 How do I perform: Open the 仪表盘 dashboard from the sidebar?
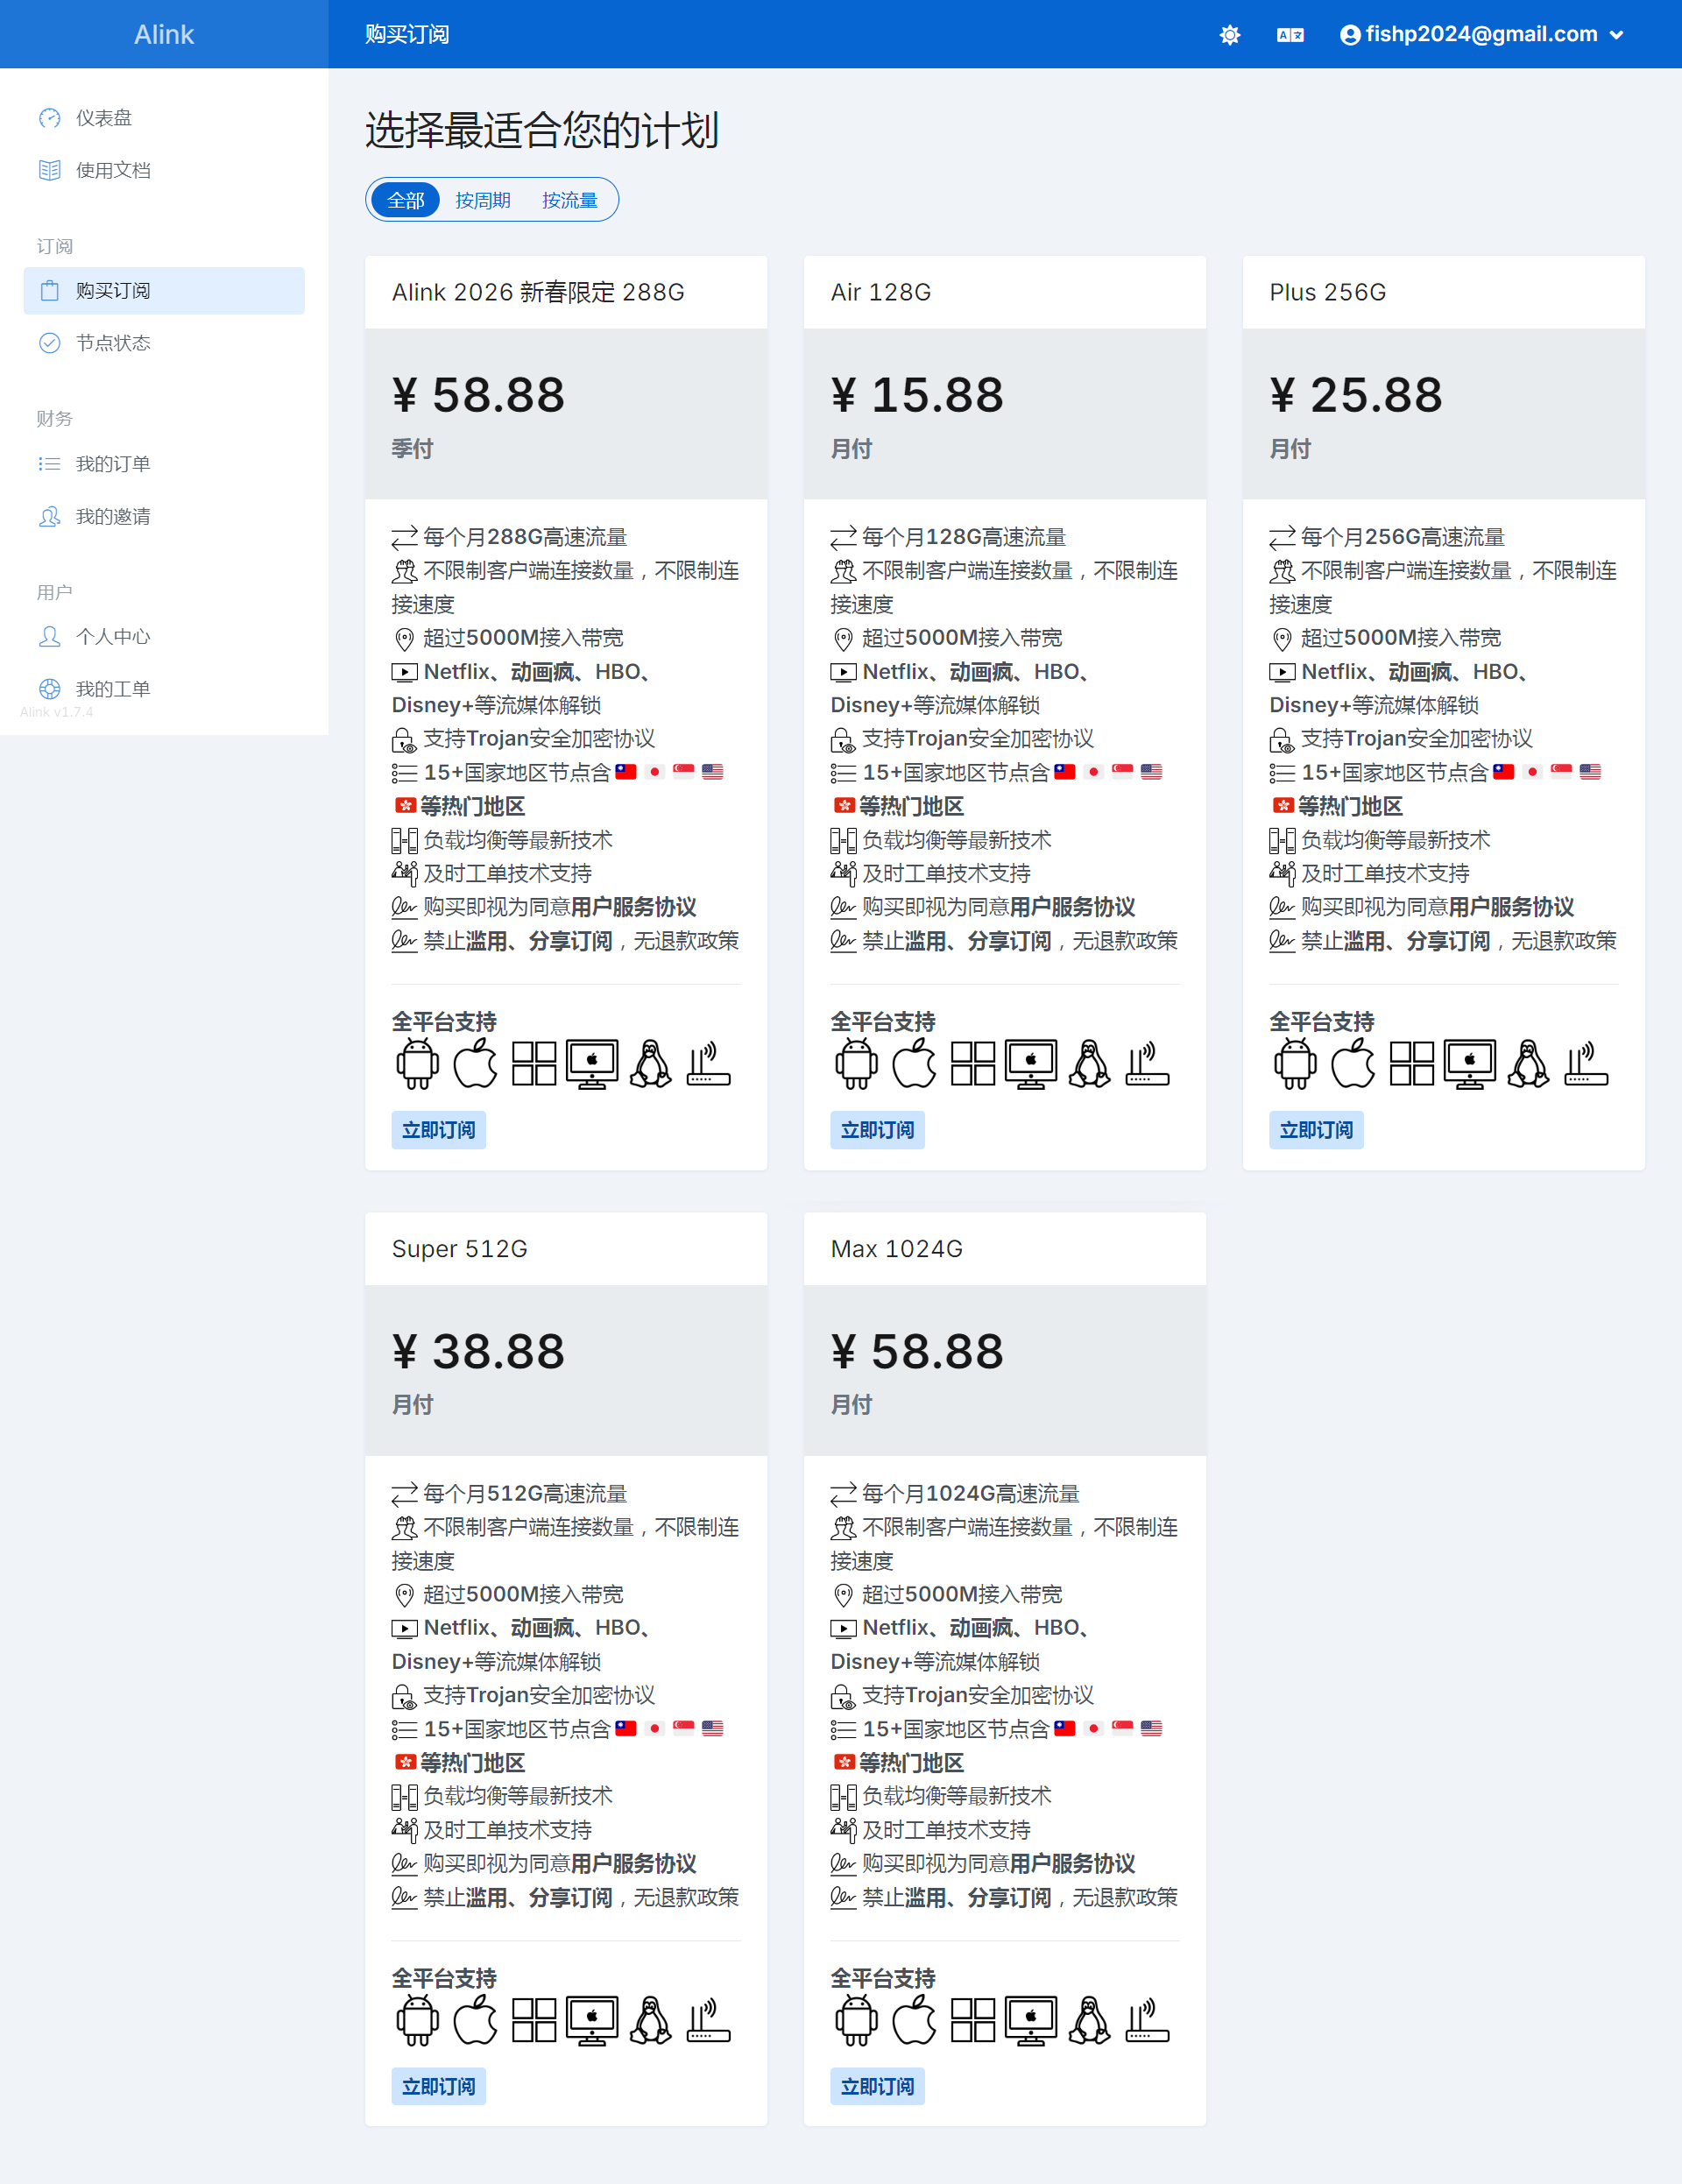tap(103, 117)
